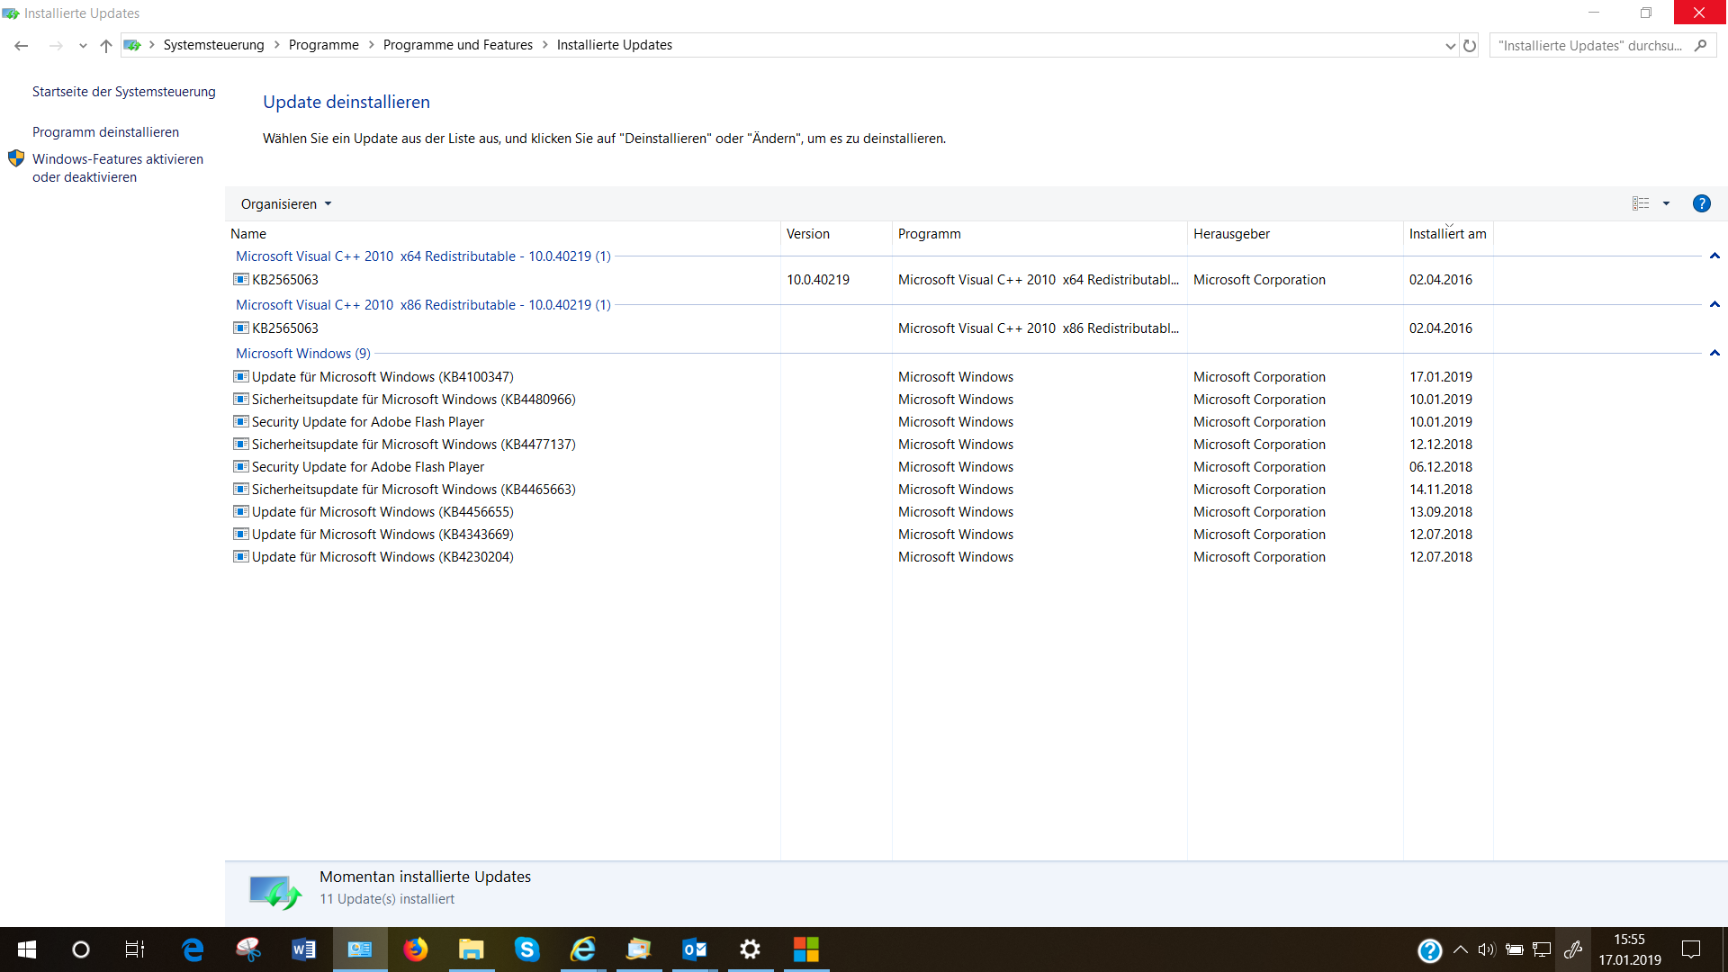
Task: Click Programme und Features breadcrumb
Action: pos(458,45)
